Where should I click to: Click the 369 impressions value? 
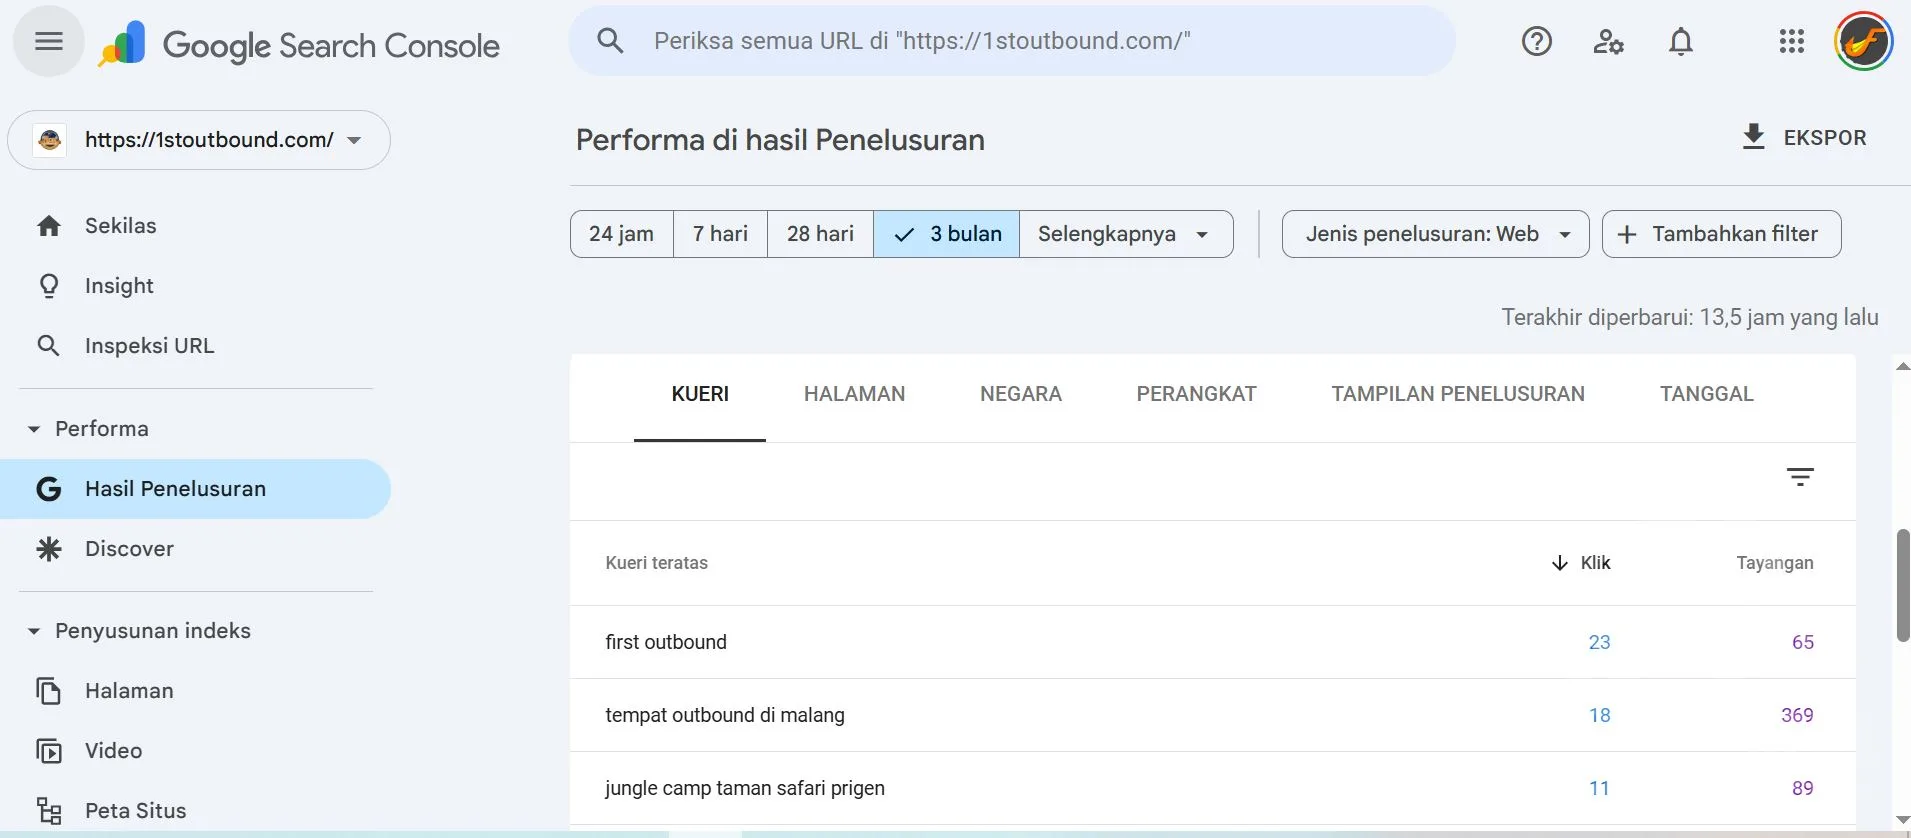pyautogui.click(x=1797, y=715)
